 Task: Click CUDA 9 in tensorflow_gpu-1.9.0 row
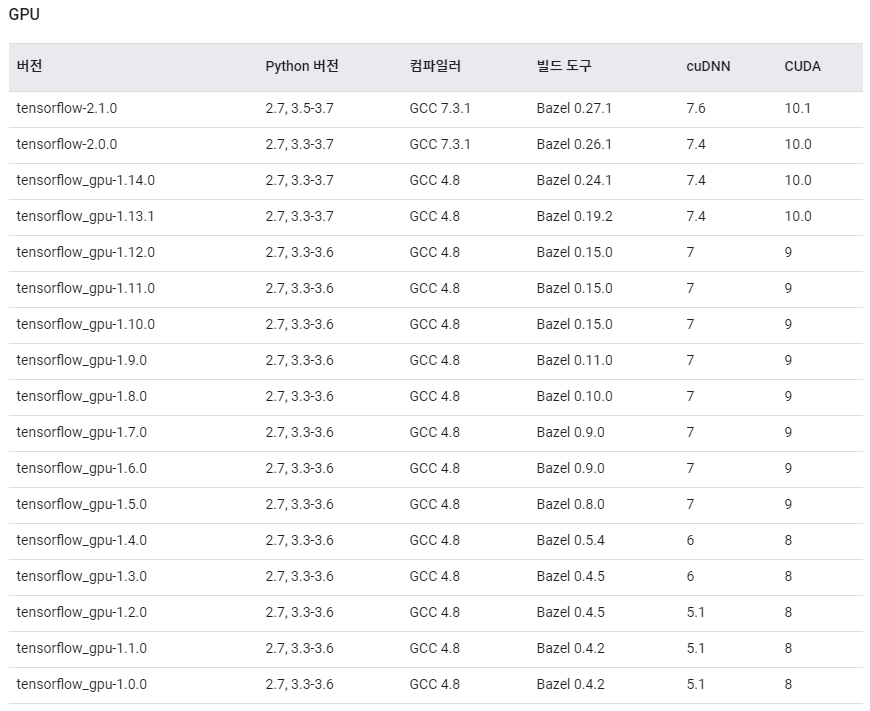click(788, 361)
